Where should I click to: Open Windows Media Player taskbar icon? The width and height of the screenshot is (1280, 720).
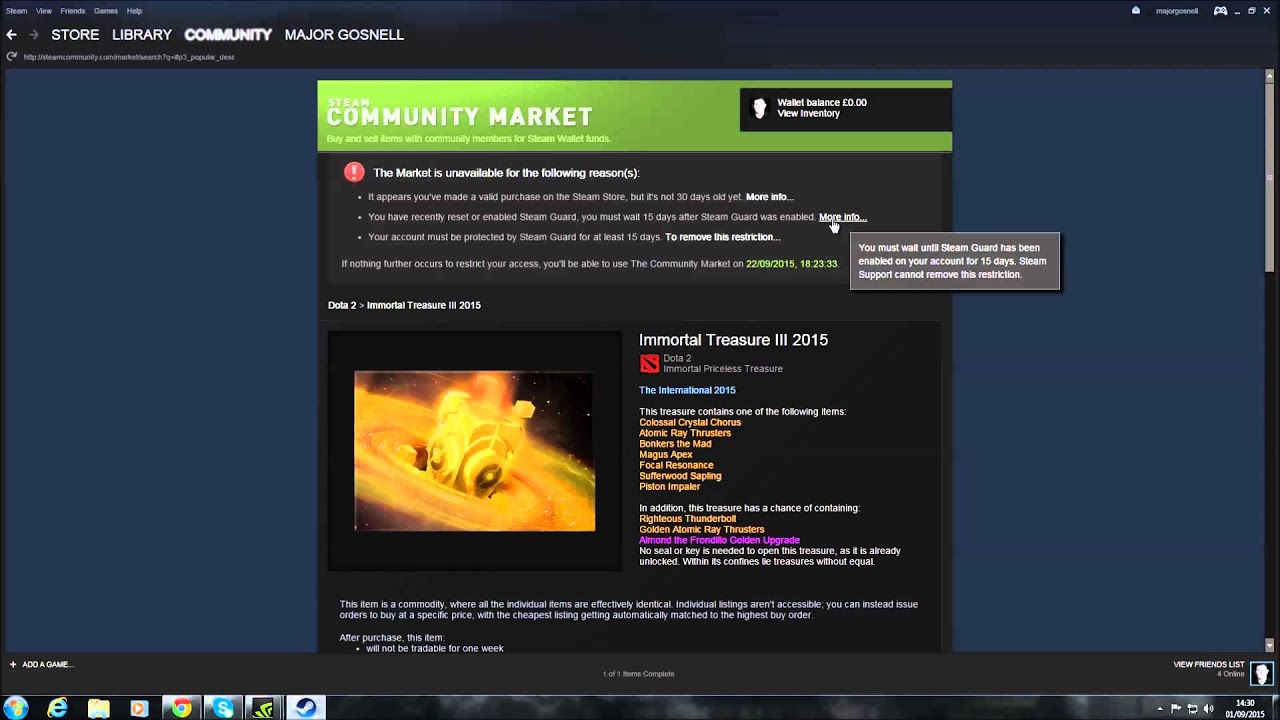coord(139,708)
